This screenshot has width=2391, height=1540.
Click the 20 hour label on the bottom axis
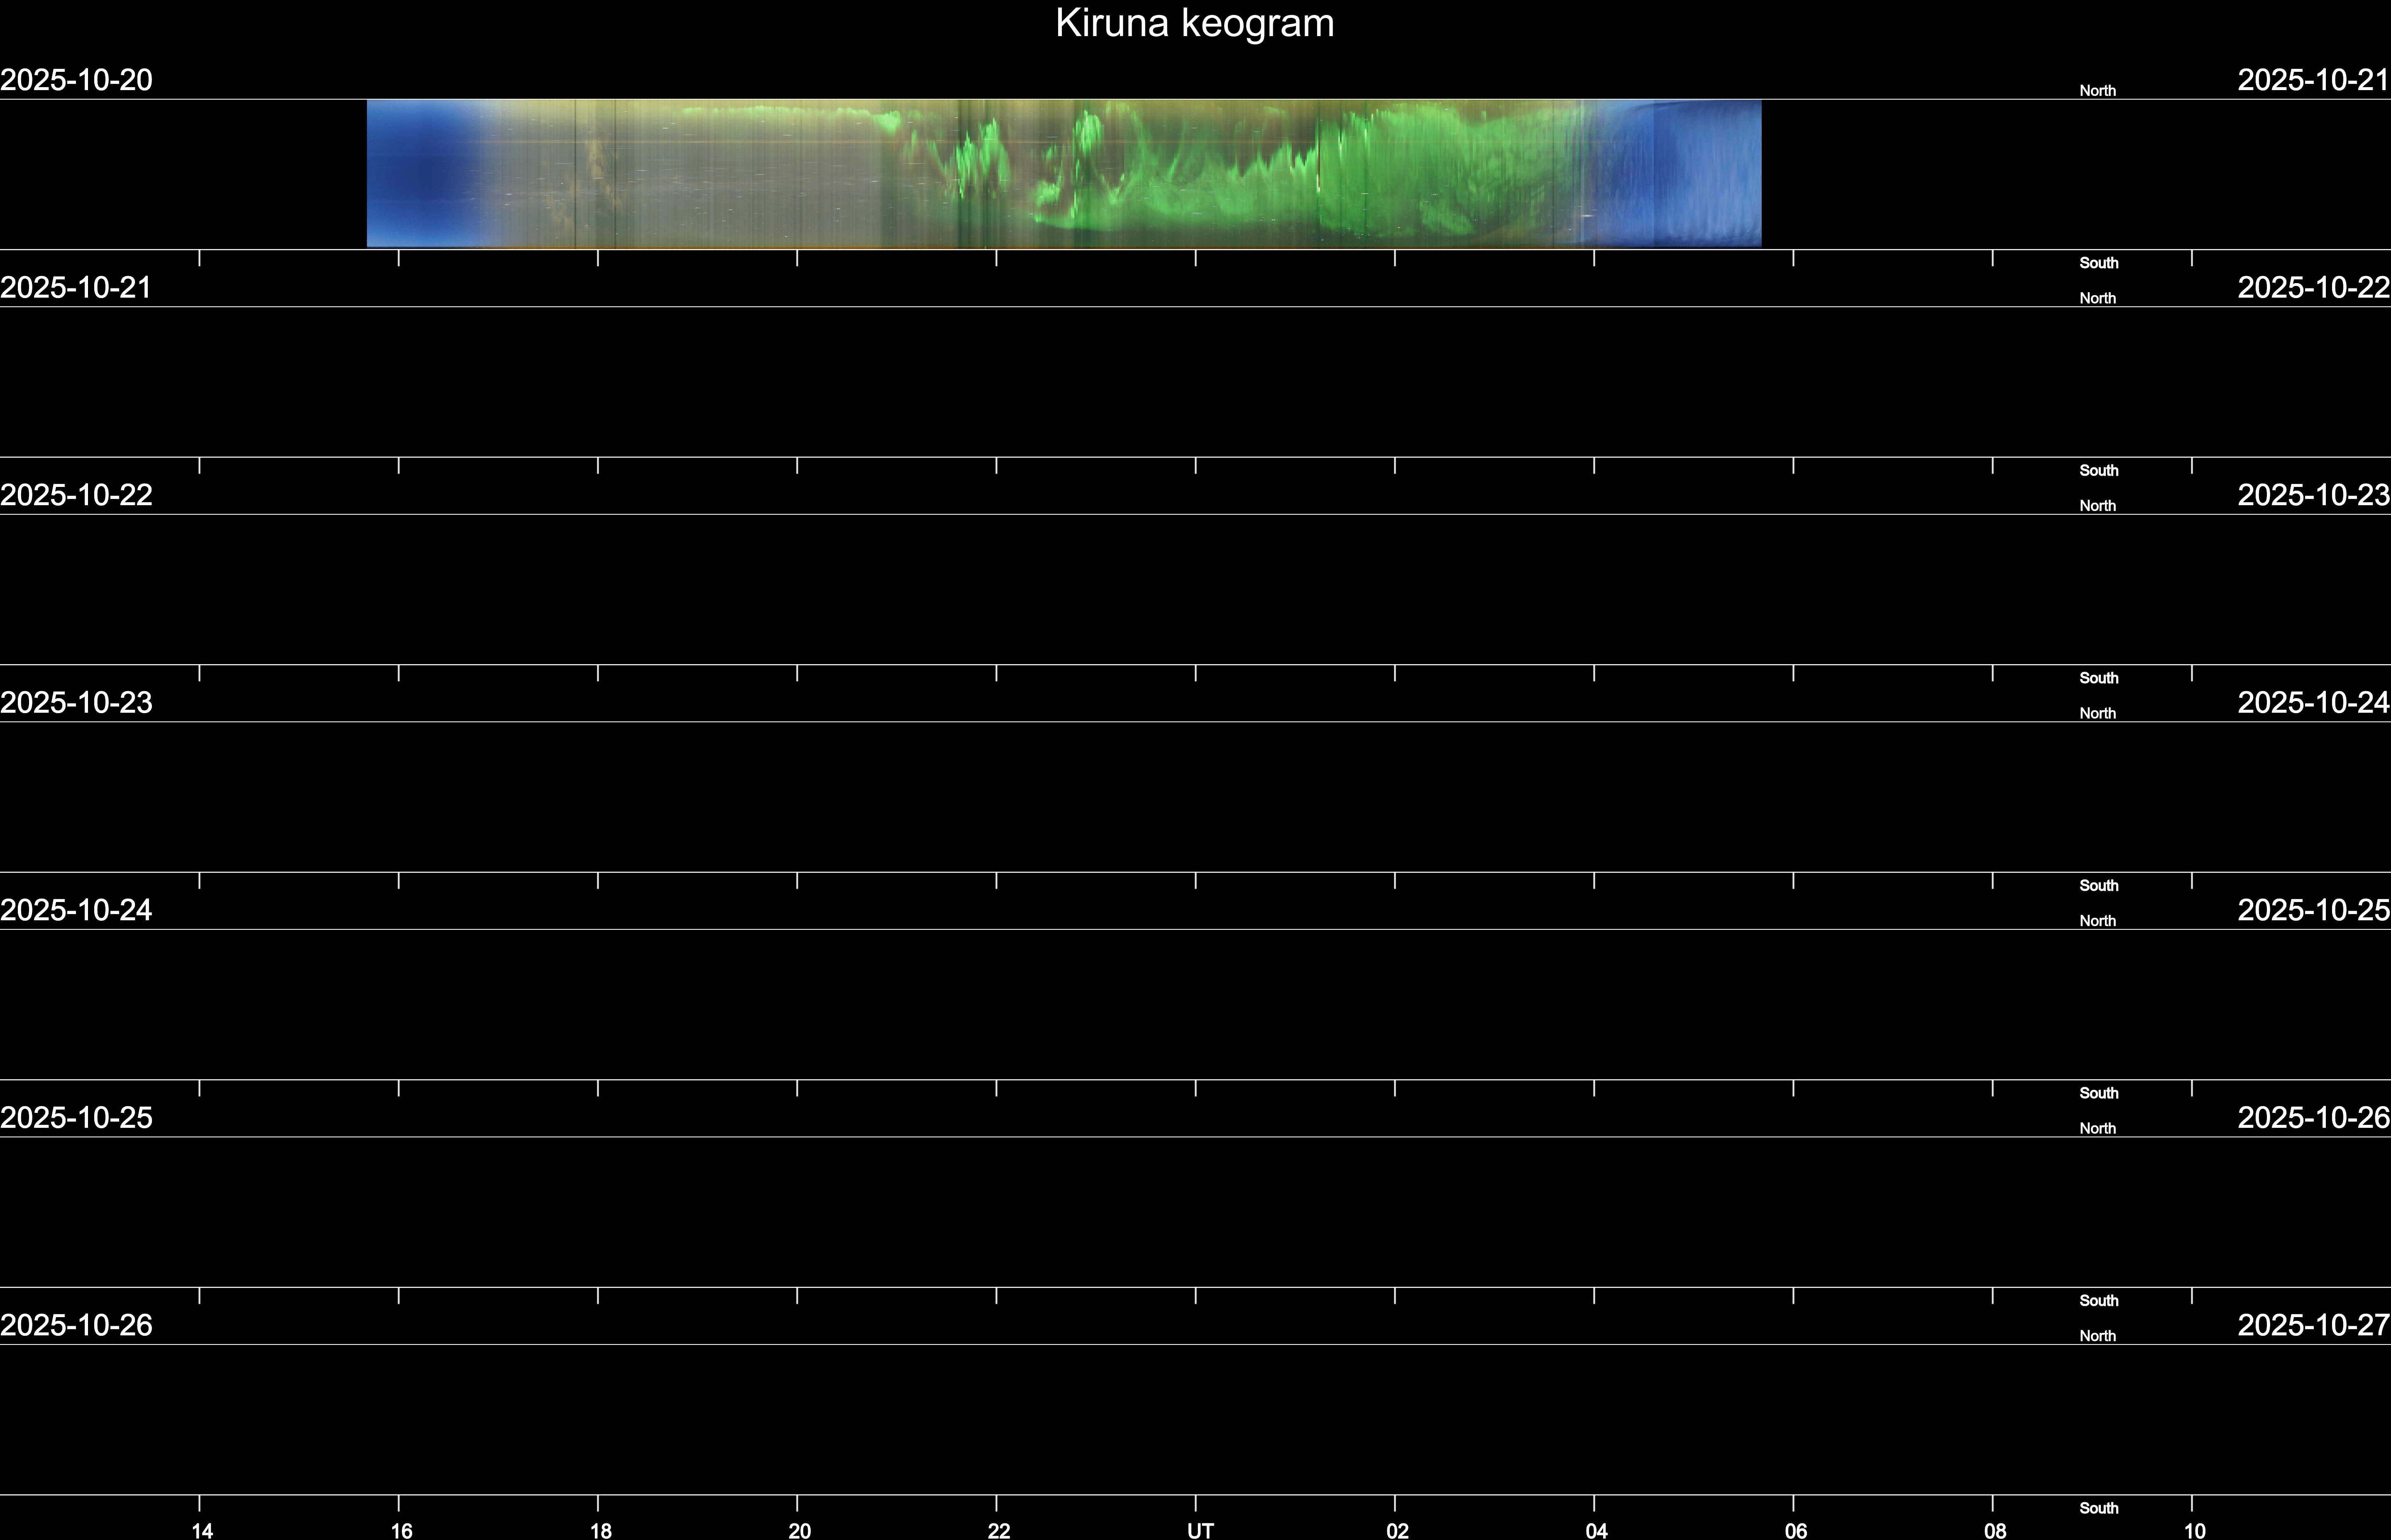[x=799, y=1530]
